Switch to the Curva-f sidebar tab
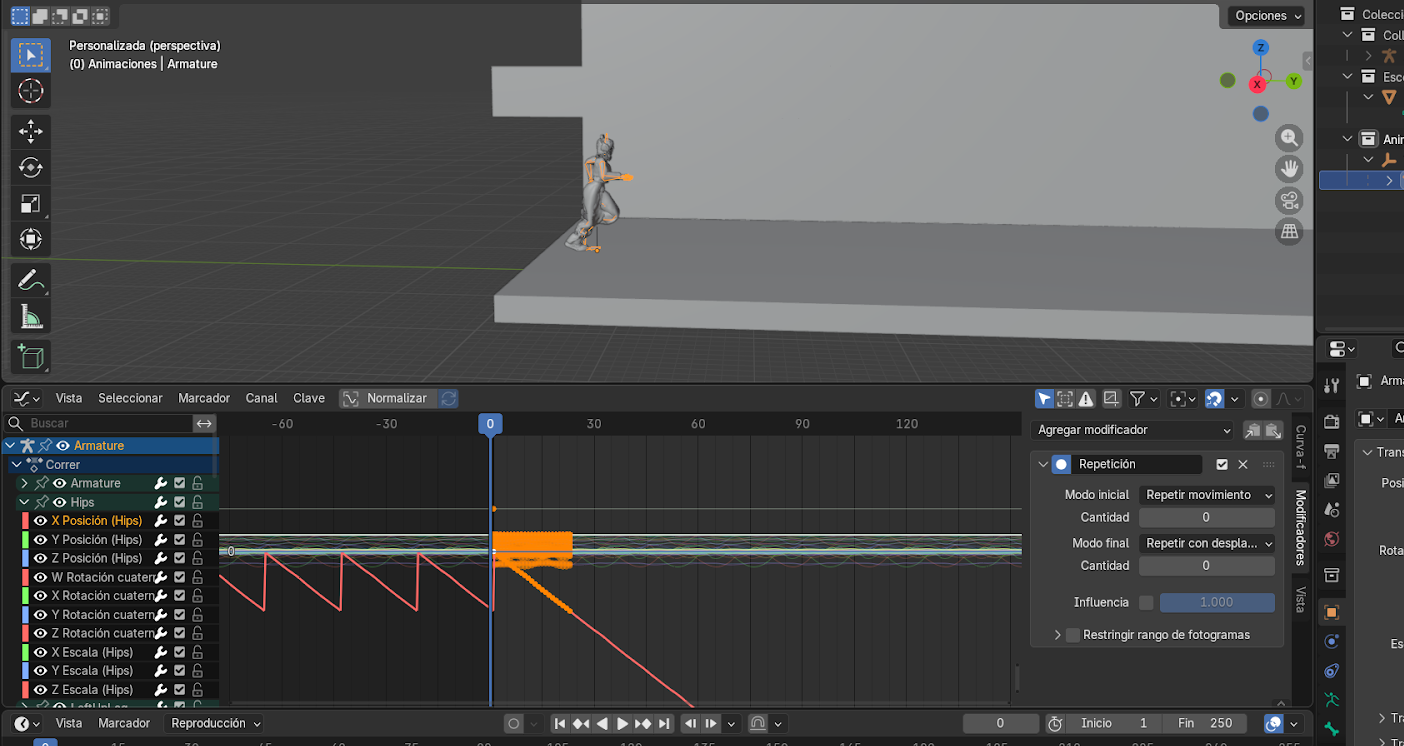The image size is (1404, 746). [1300, 447]
